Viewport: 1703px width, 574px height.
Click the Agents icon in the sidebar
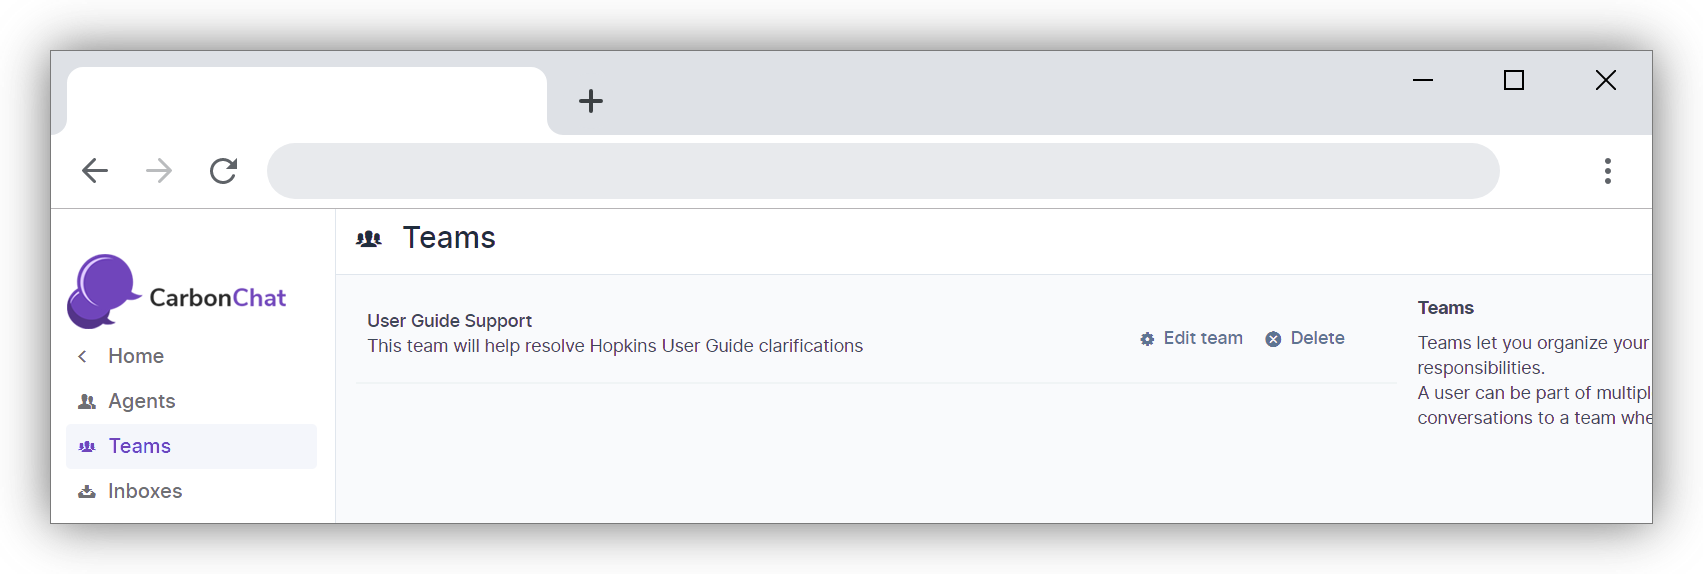87,402
